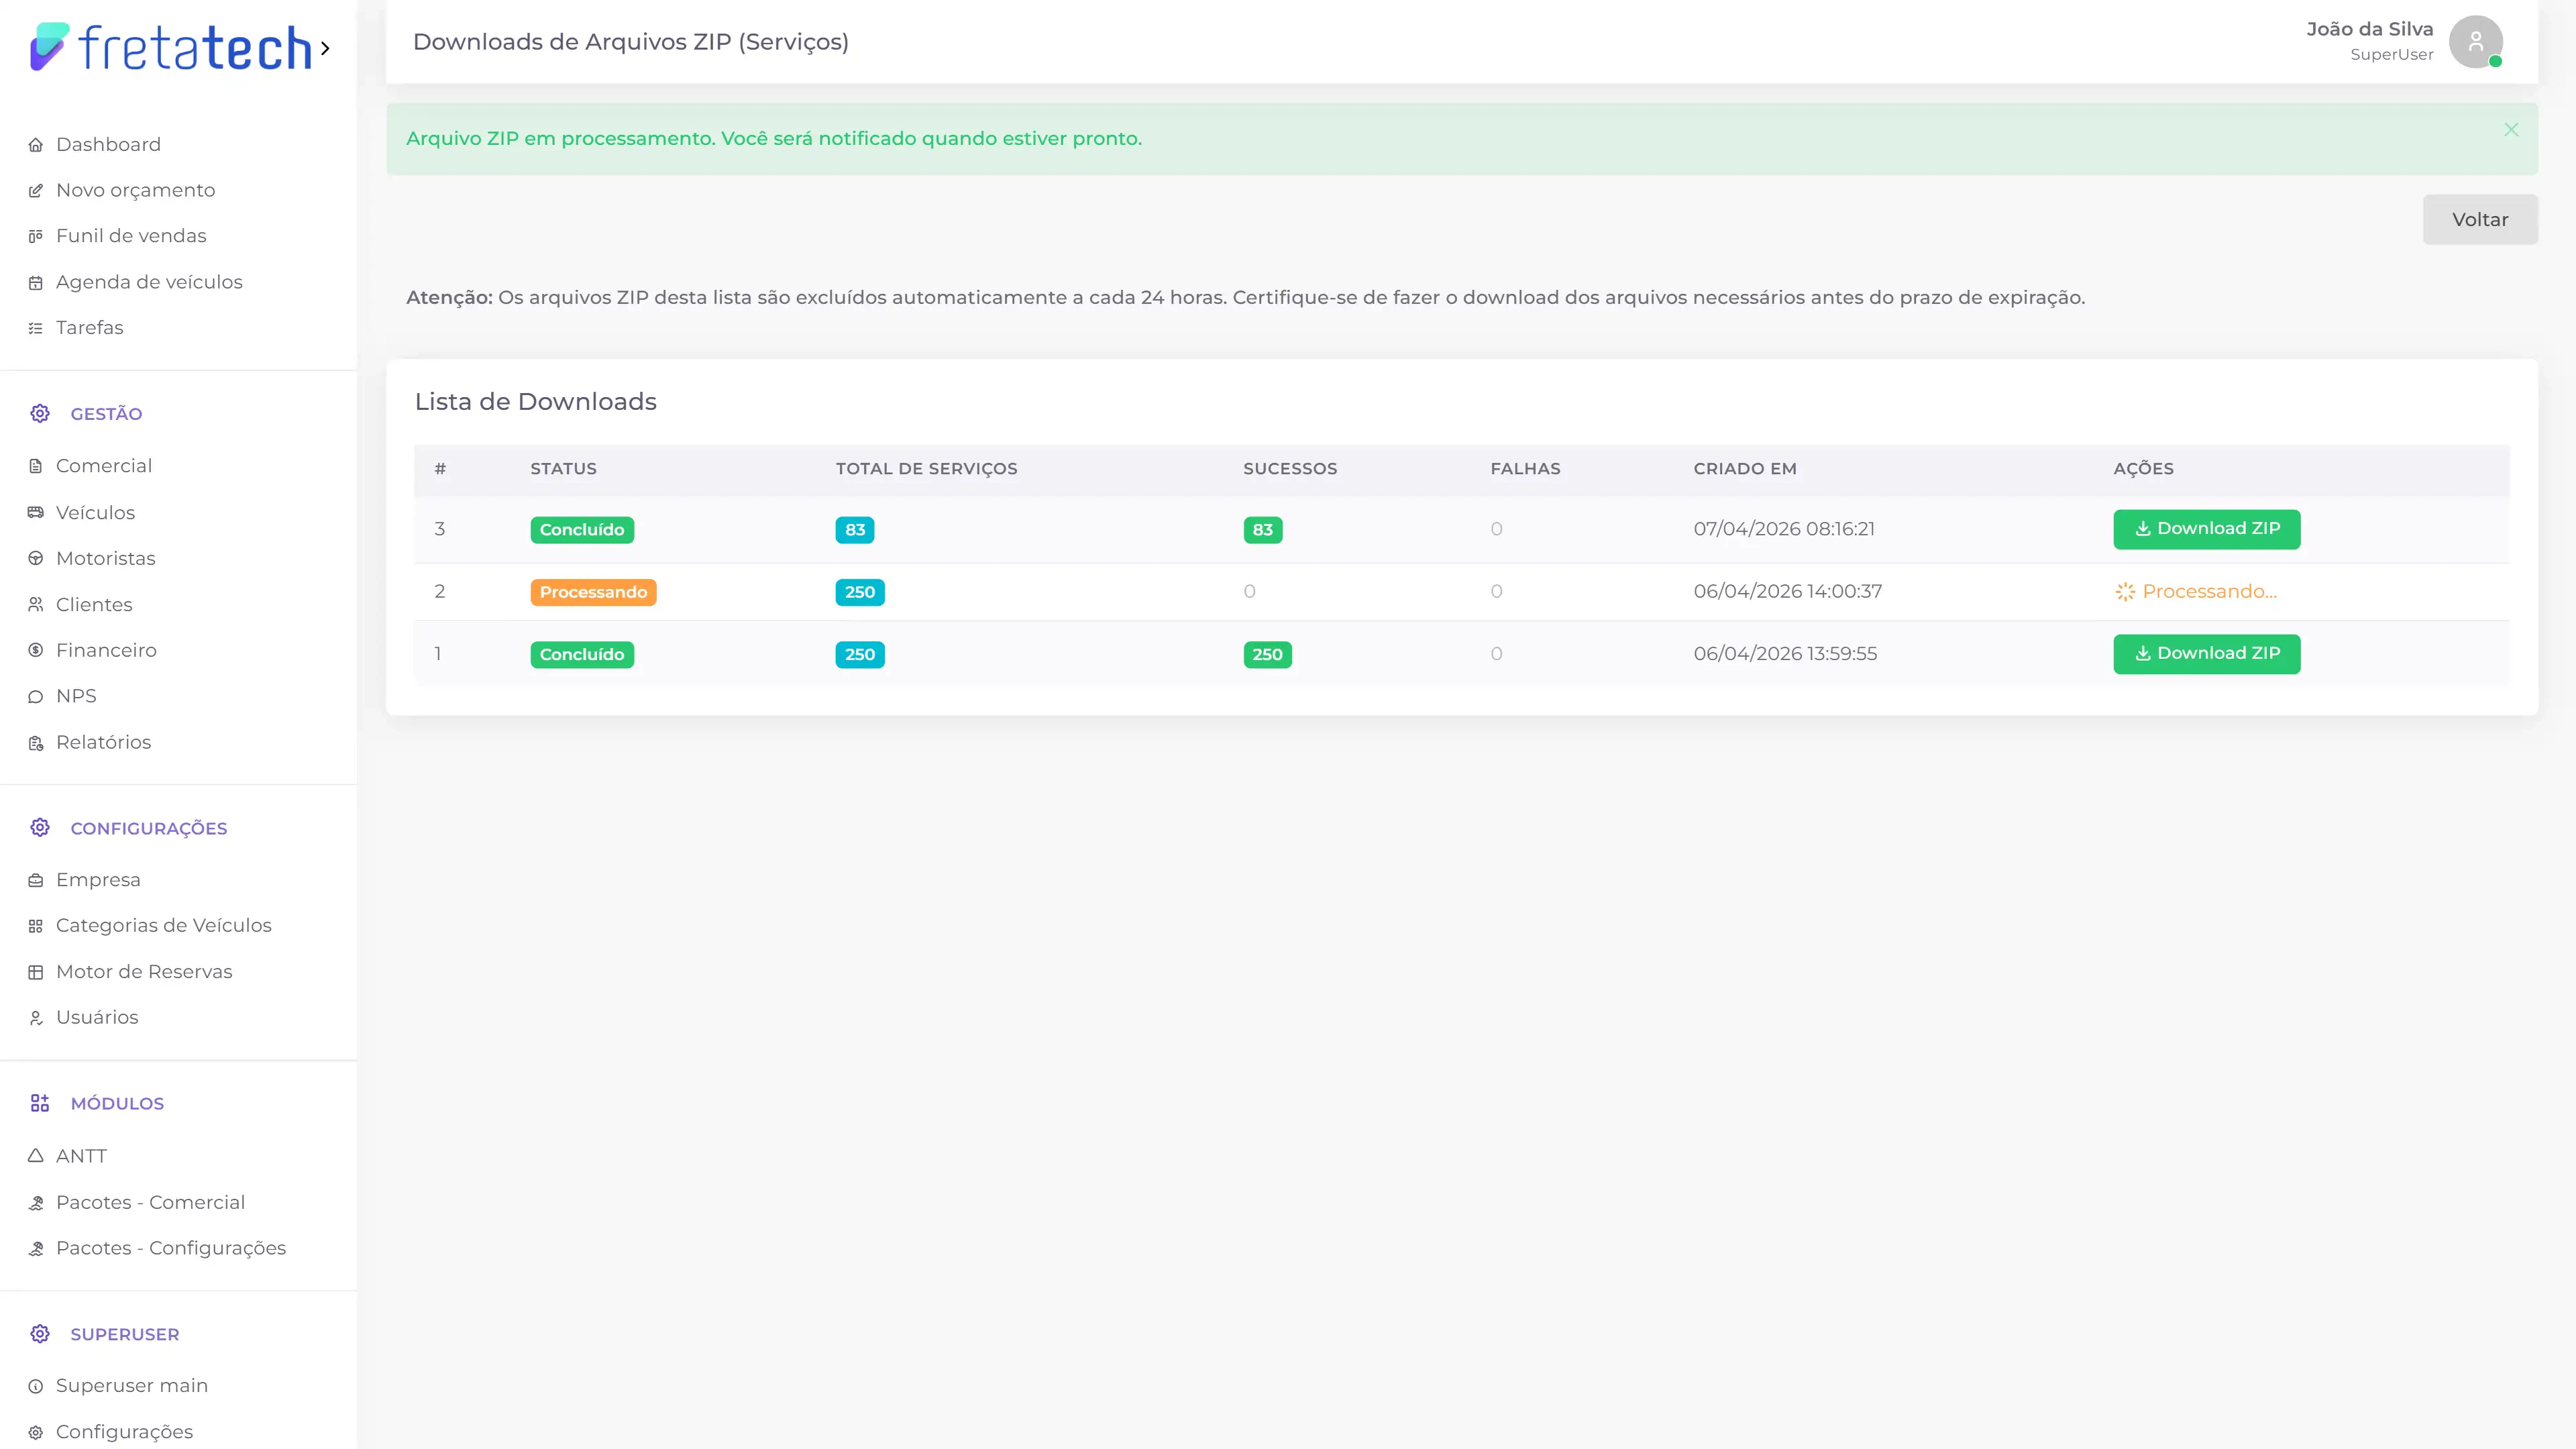This screenshot has height=1449, width=2576.
Task: Click the NPS chat bubble icon
Action: (36, 696)
